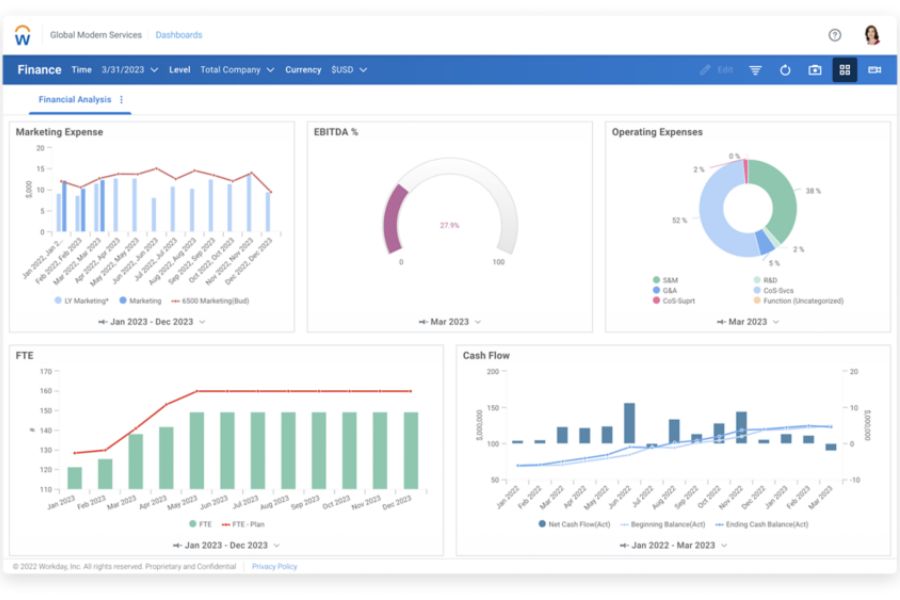Switch to the Financial Analysis tab
The width and height of the screenshot is (900, 600).
pos(73,100)
